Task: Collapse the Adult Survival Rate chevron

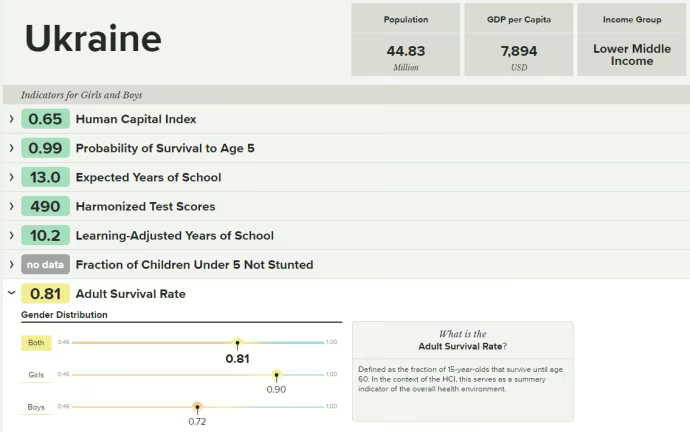Action: pyautogui.click(x=11, y=294)
